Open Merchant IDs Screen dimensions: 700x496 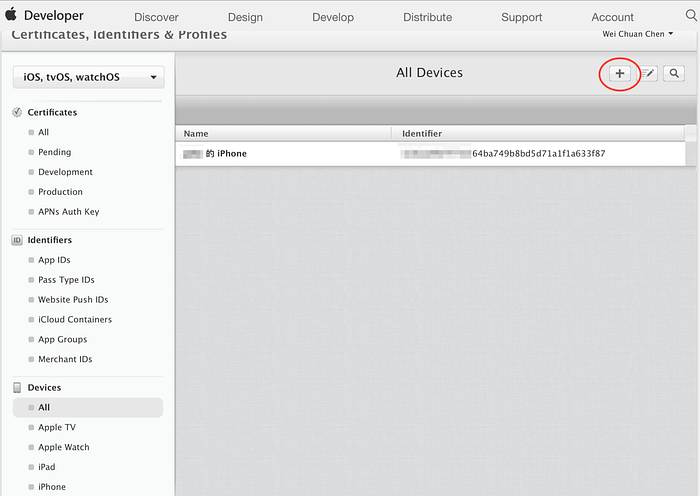coord(65,359)
